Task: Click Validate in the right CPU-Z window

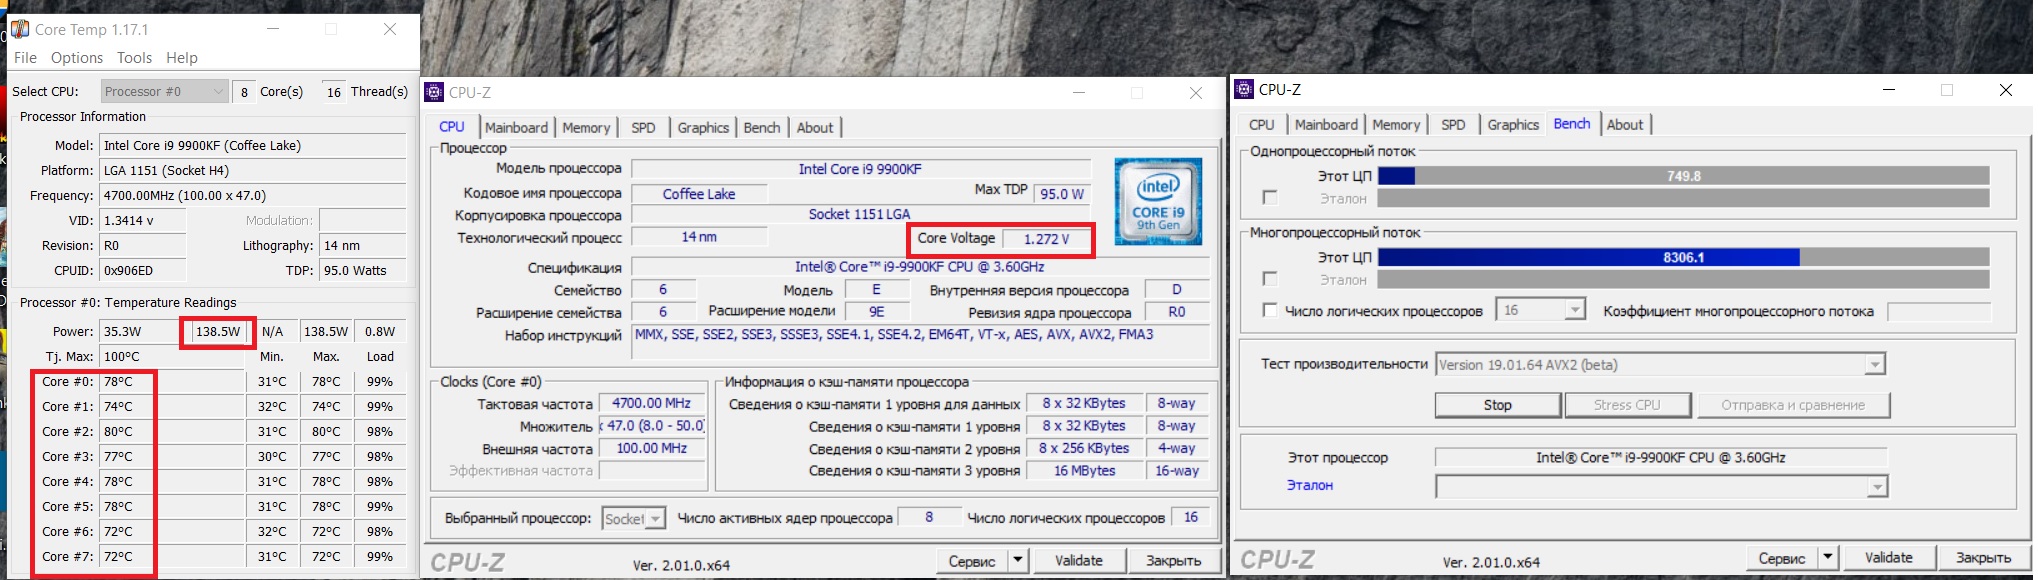Action: 1888,557
